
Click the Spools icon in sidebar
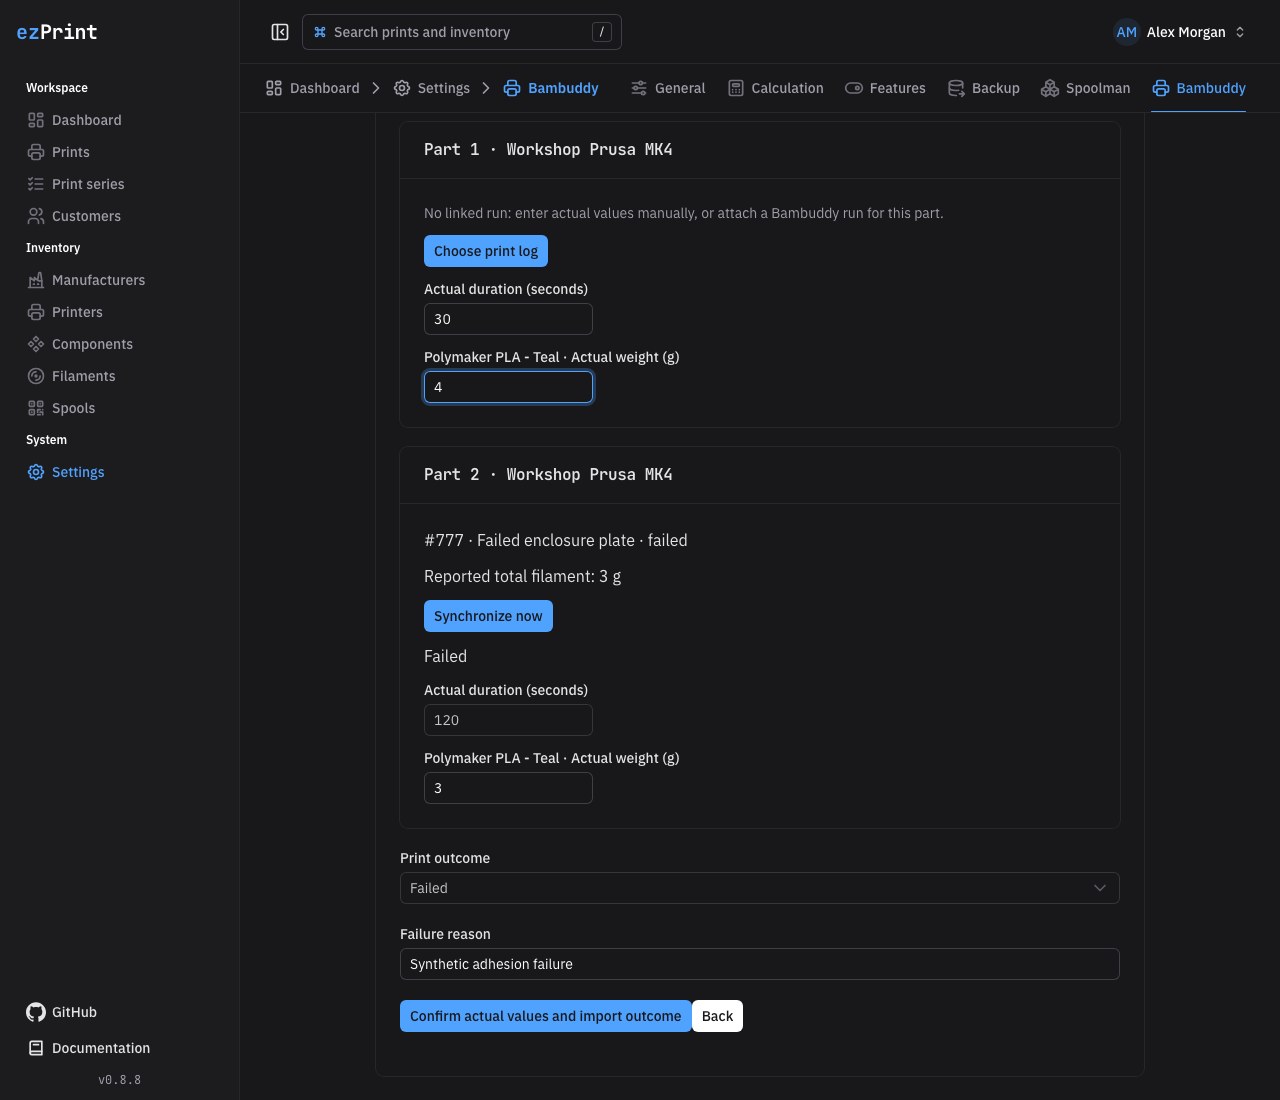(x=36, y=408)
